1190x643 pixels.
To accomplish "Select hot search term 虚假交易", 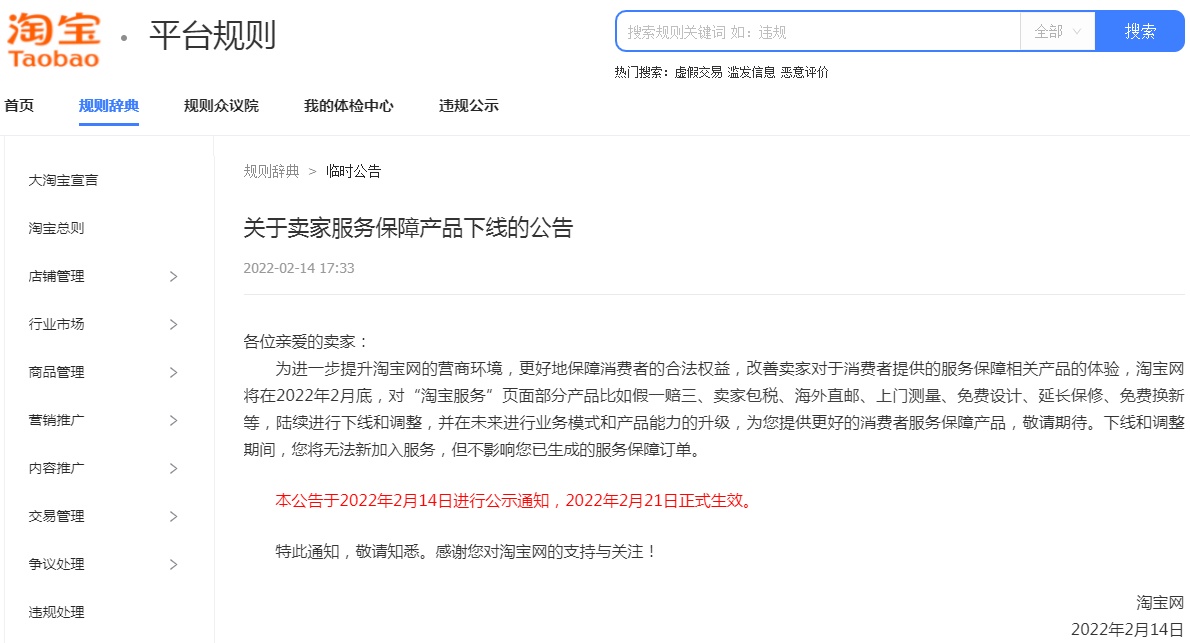I will coord(698,72).
